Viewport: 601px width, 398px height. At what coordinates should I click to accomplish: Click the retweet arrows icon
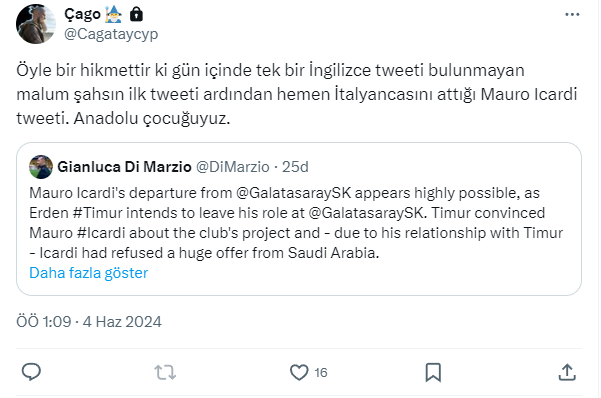[x=165, y=372]
